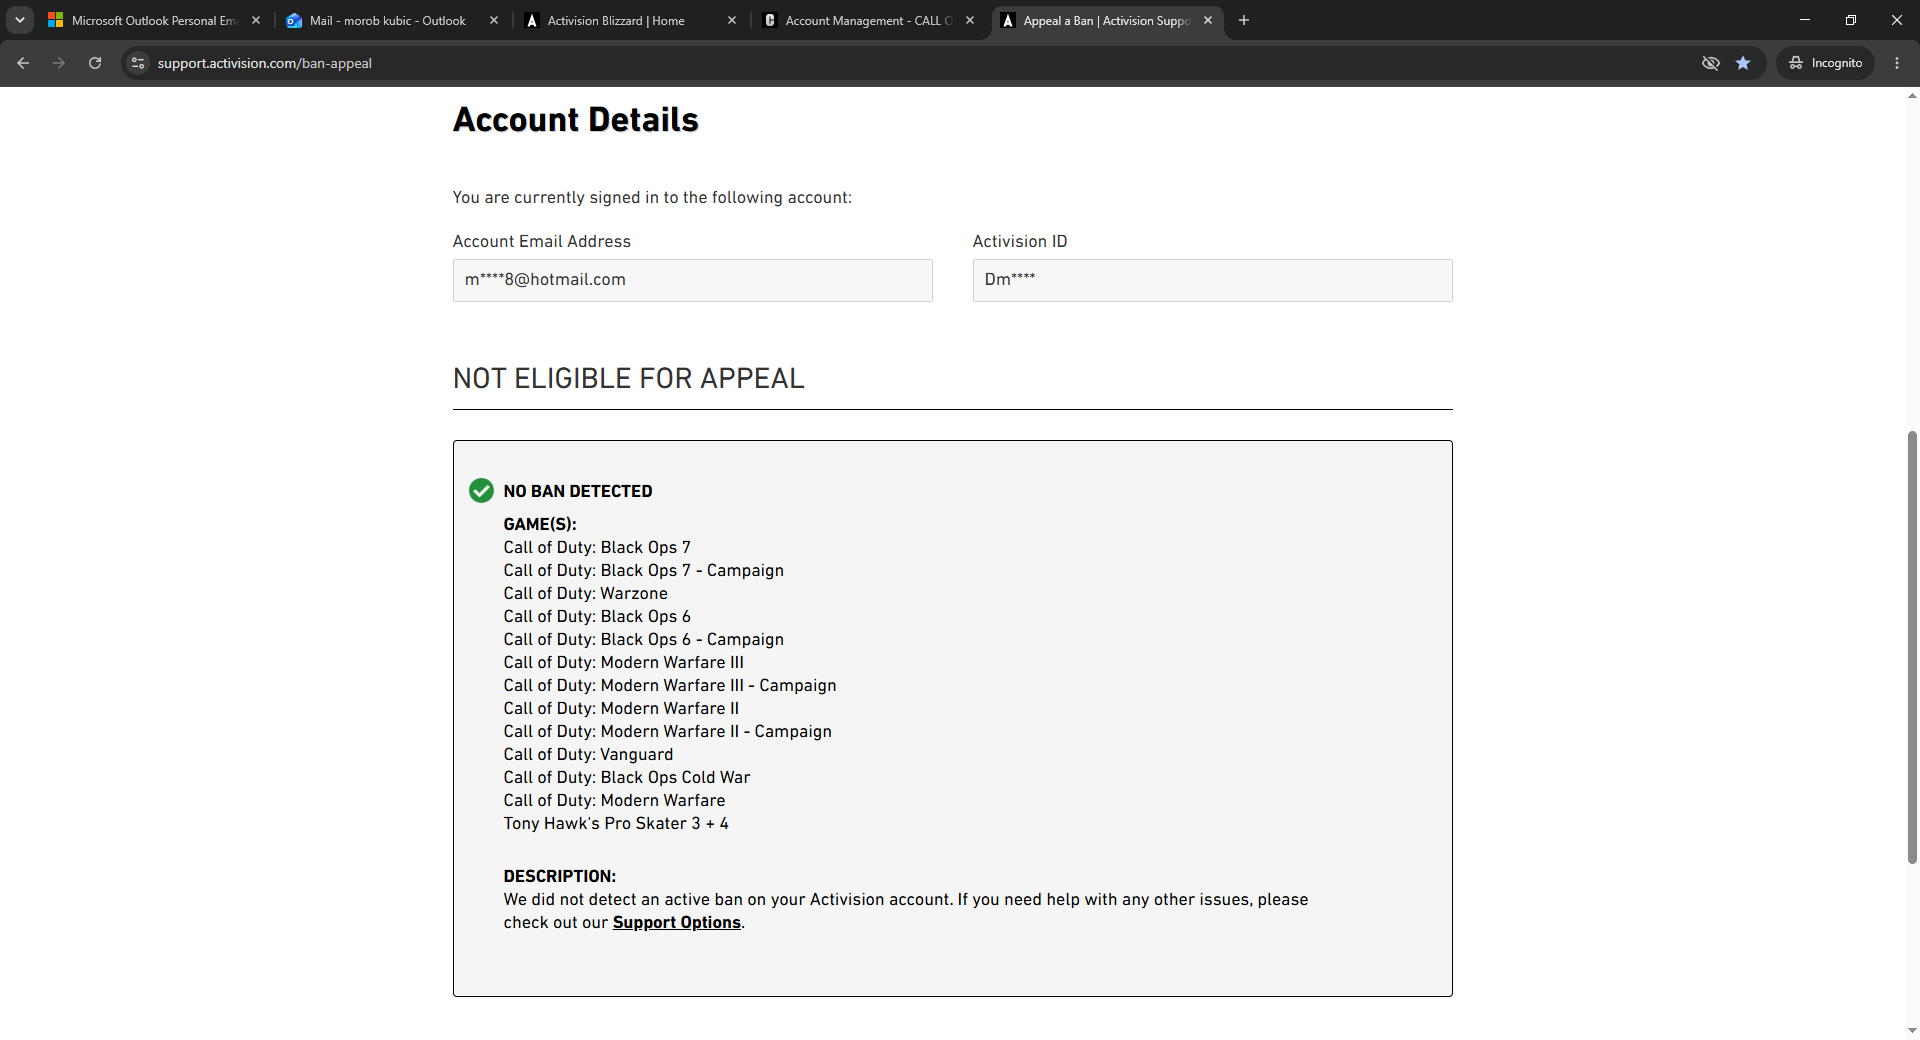The height and width of the screenshot is (1040, 1920).
Task: Close the Appeal a Ban tab
Action: pyautogui.click(x=1208, y=20)
